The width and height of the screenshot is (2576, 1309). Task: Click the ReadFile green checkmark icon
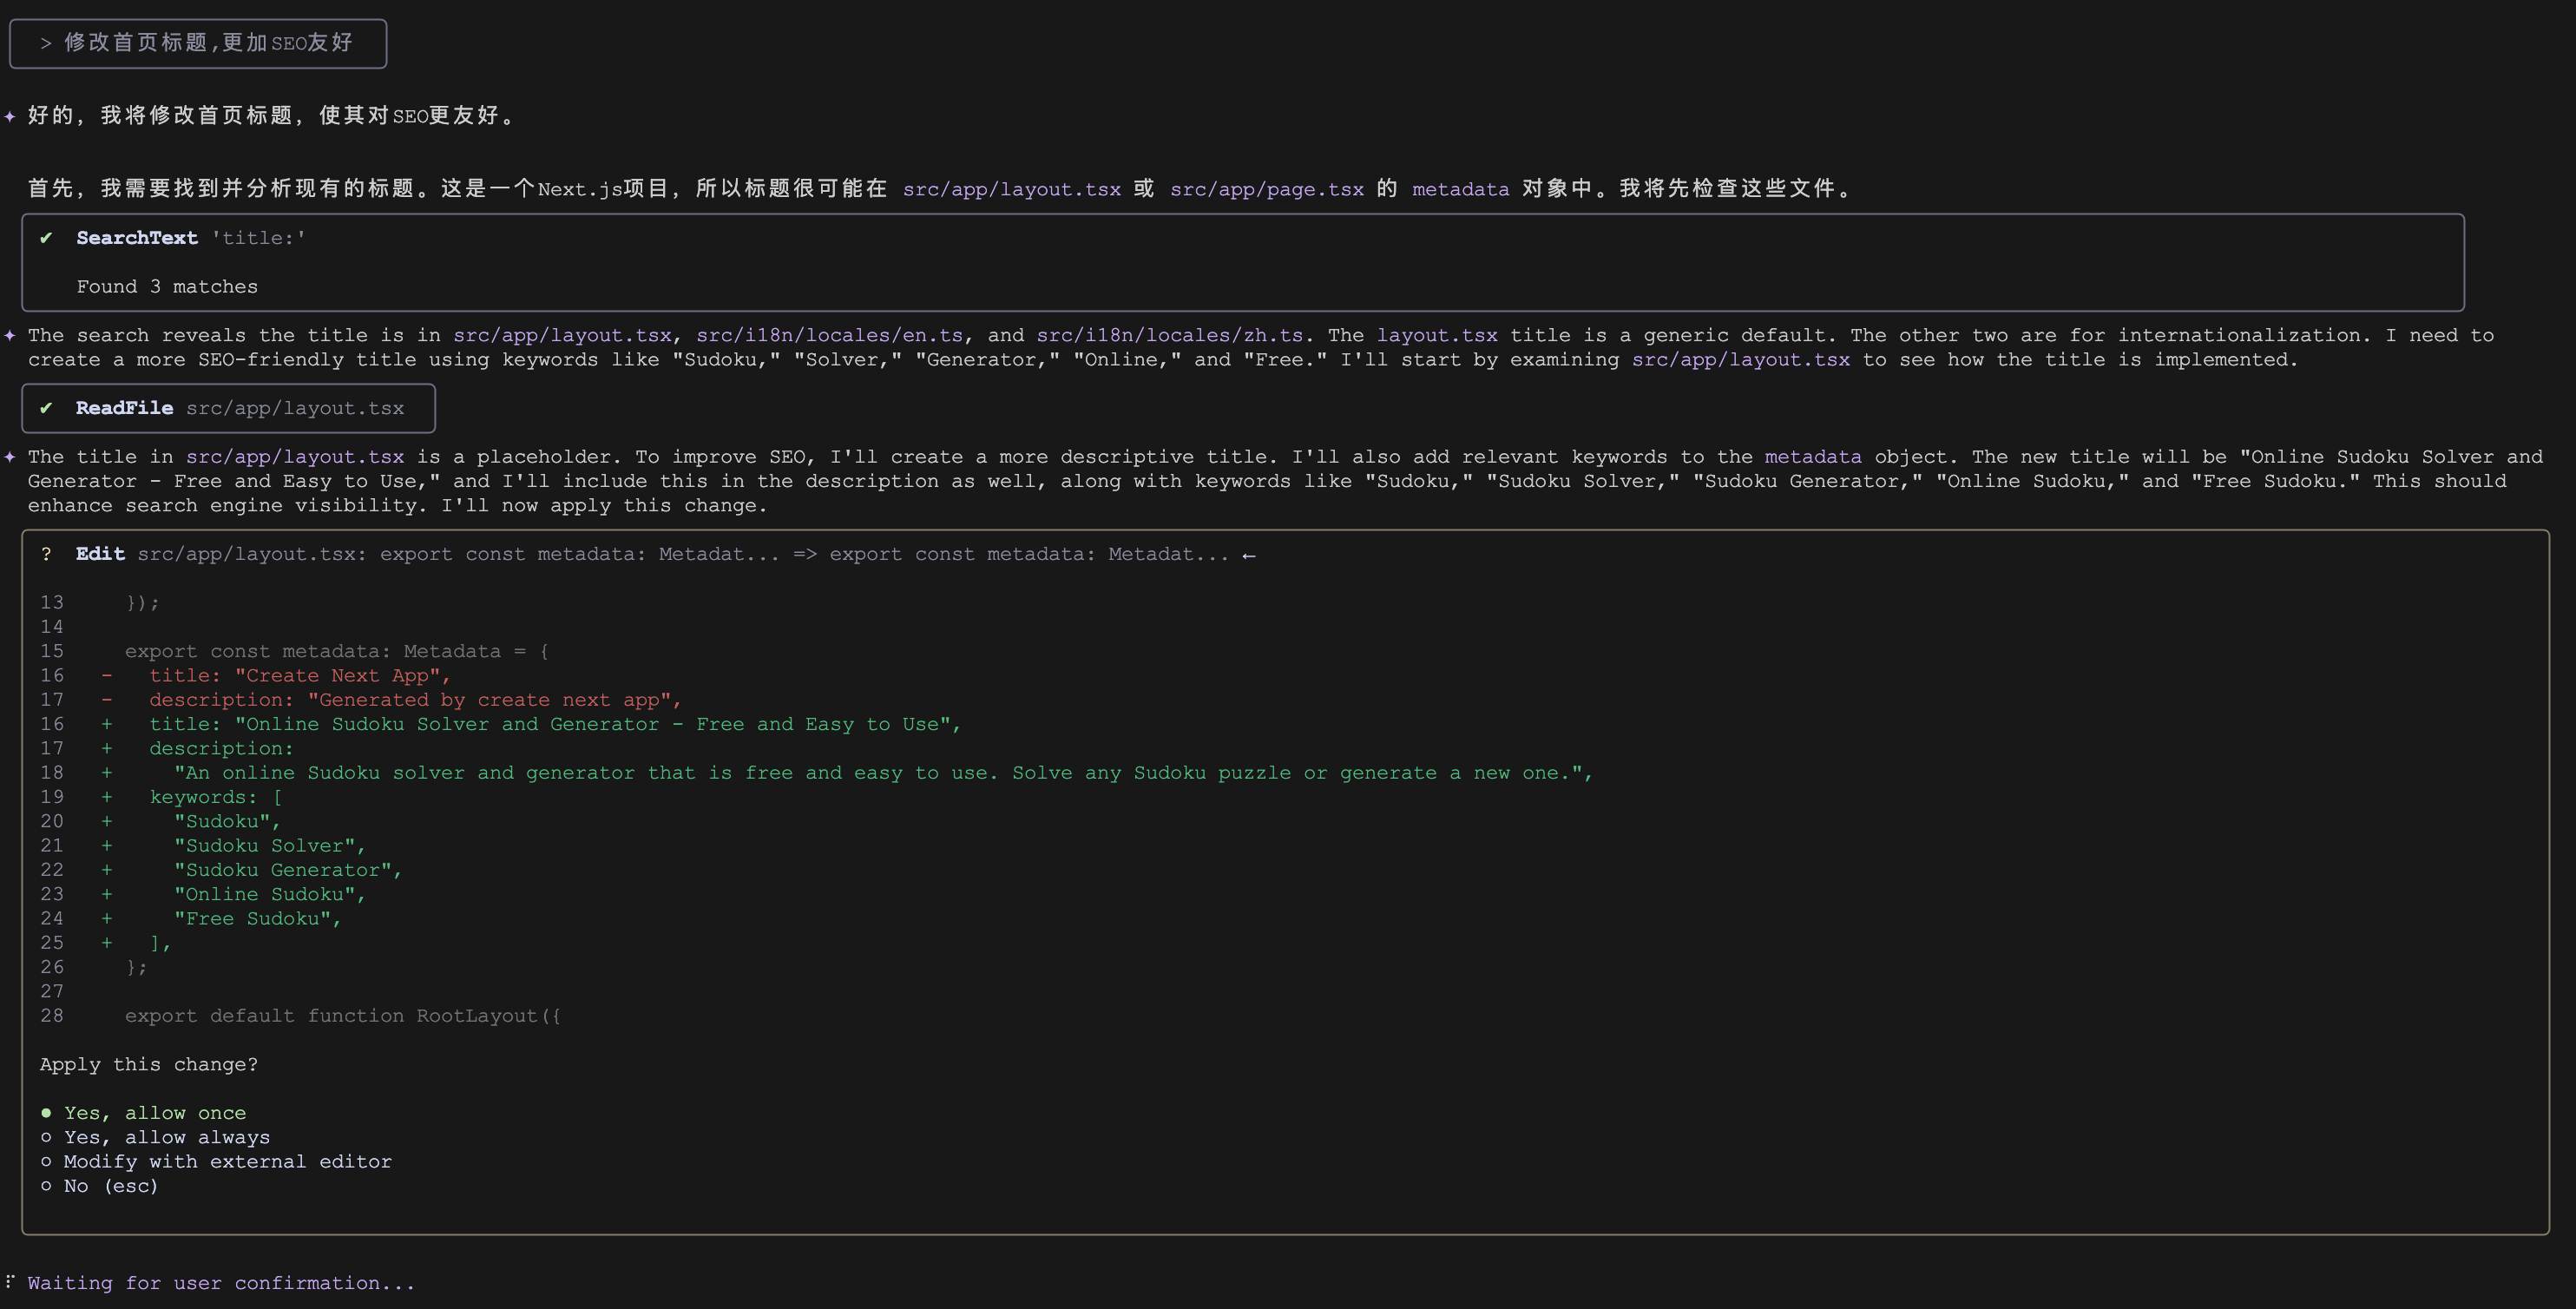[46, 408]
